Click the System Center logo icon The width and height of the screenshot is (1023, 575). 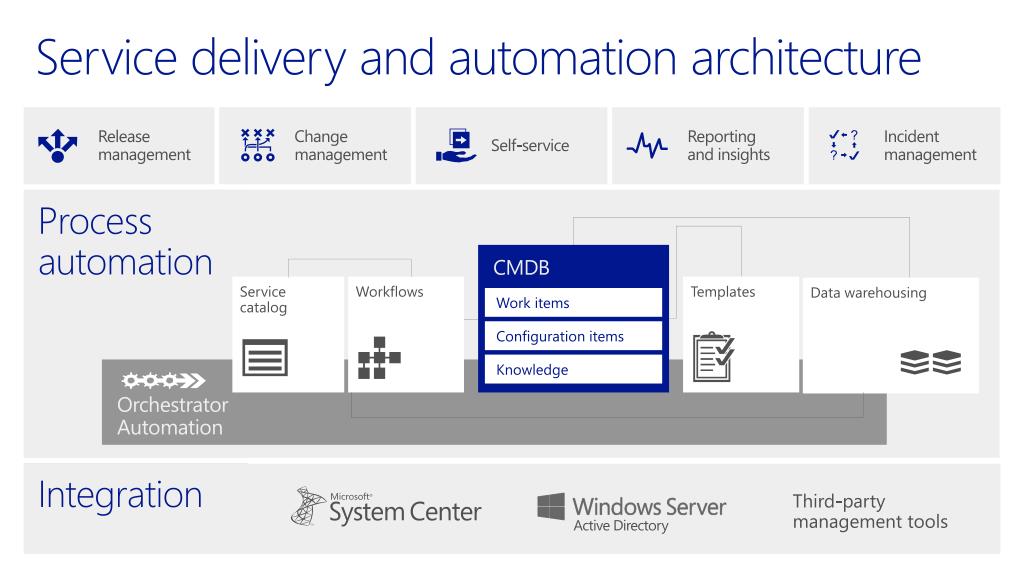(308, 506)
